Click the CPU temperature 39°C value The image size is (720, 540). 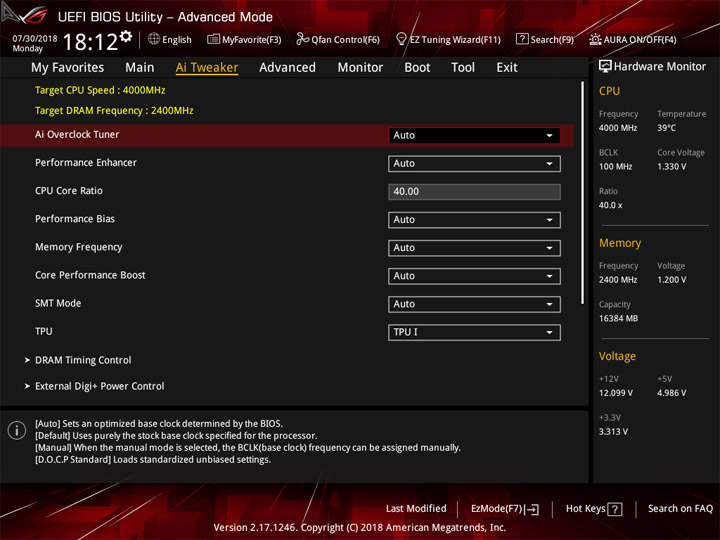666,128
